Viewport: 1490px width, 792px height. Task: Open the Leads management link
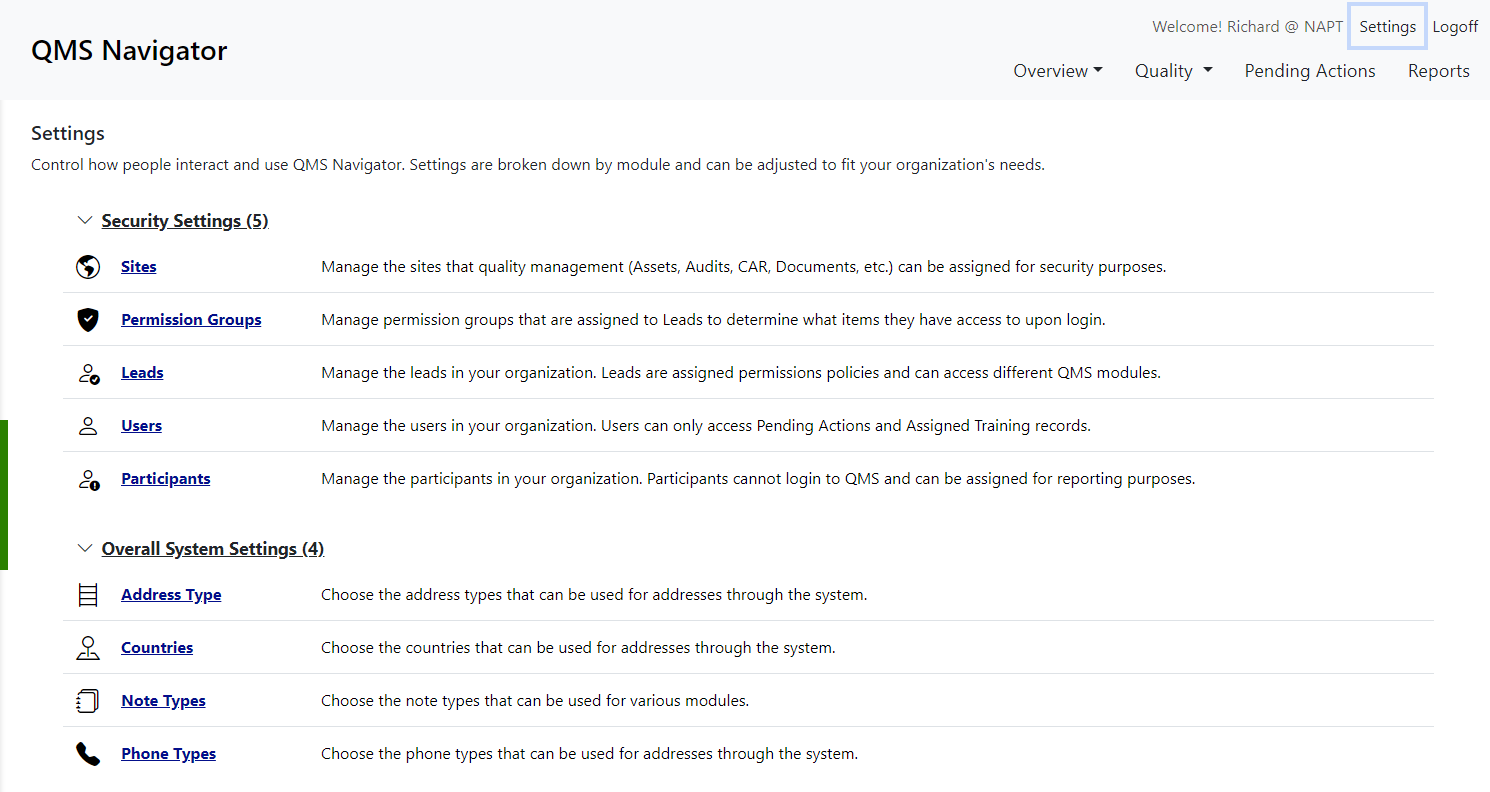click(x=142, y=373)
